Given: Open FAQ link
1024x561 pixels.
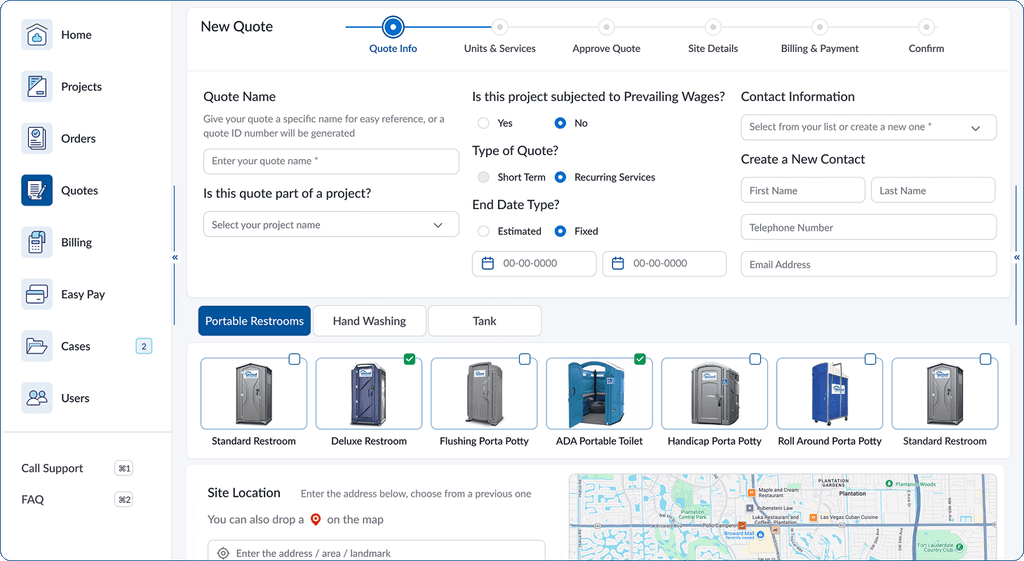Looking at the screenshot, I should coord(33,500).
